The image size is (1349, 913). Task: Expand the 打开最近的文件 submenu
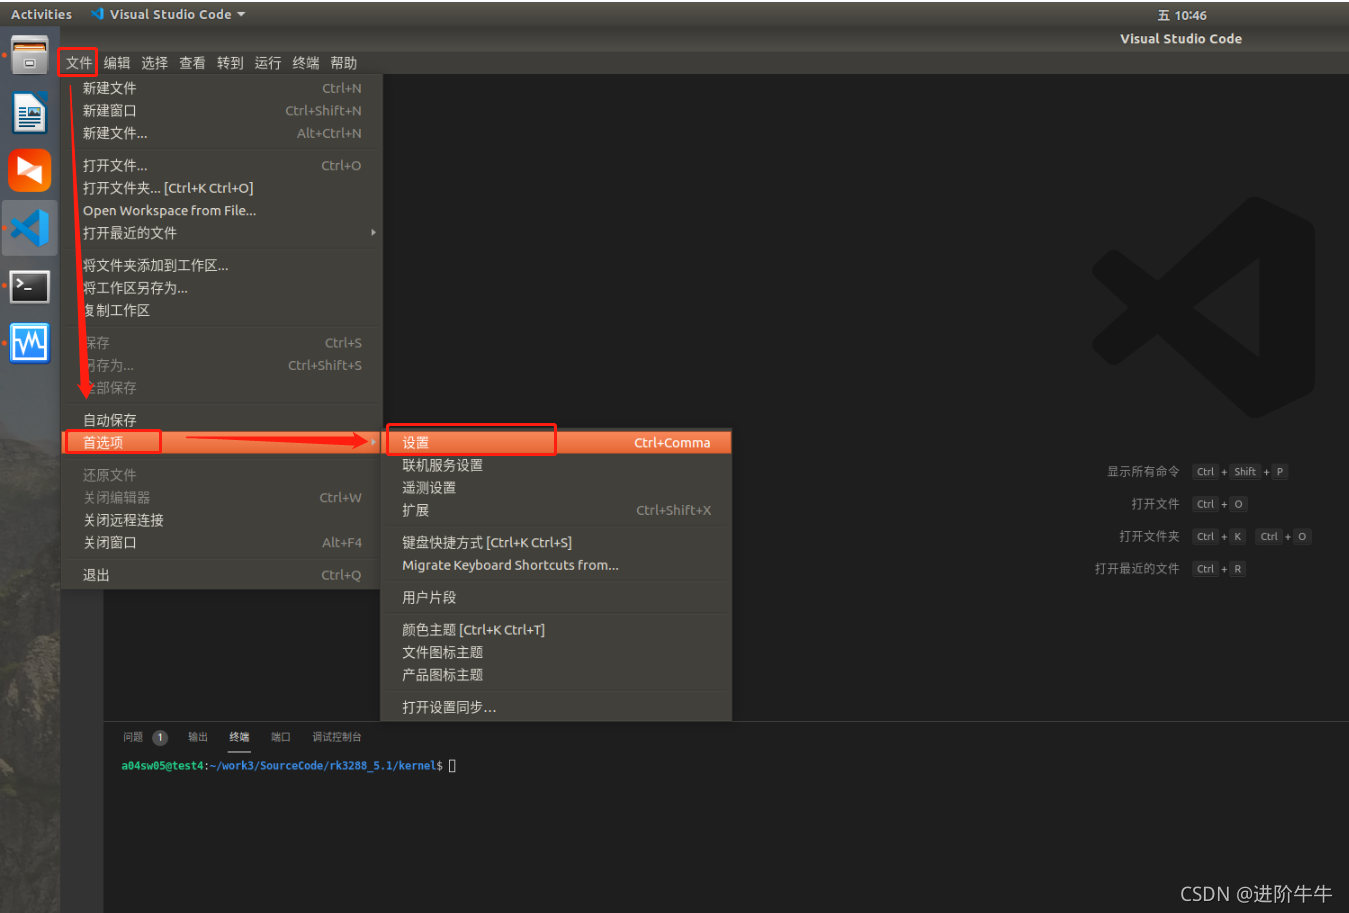[222, 233]
